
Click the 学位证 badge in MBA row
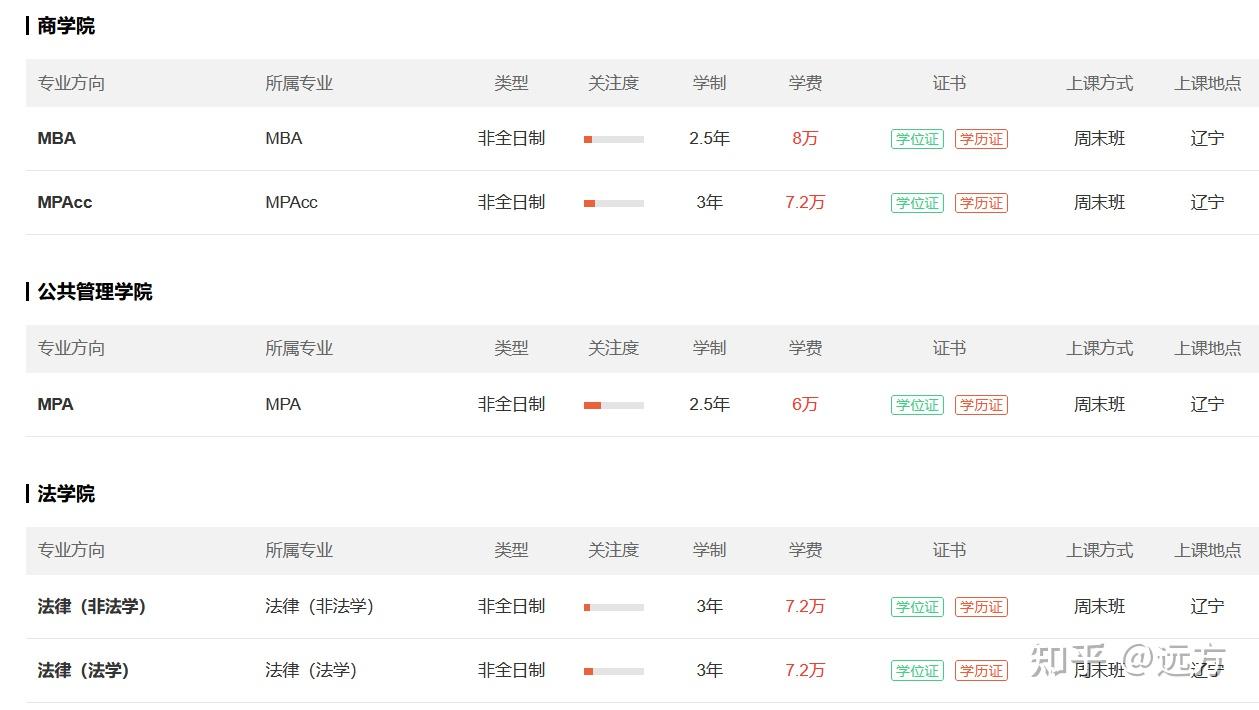[x=917, y=139]
